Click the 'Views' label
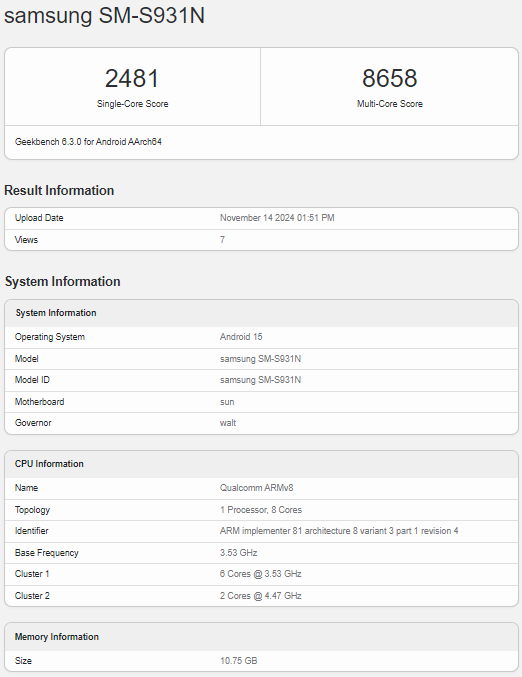Image resolution: width=522 pixels, height=677 pixels. coord(26,240)
